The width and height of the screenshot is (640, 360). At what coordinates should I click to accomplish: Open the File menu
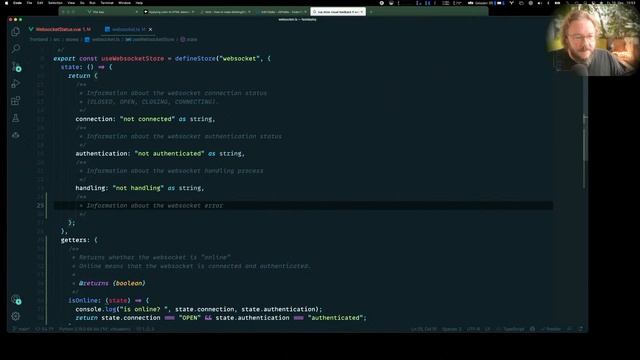tap(29, 3)
